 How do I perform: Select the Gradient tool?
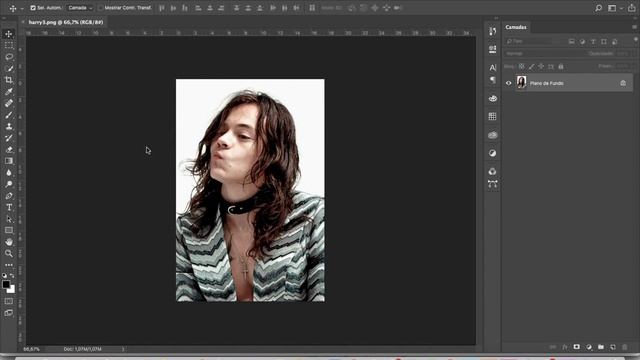(9, 161)
